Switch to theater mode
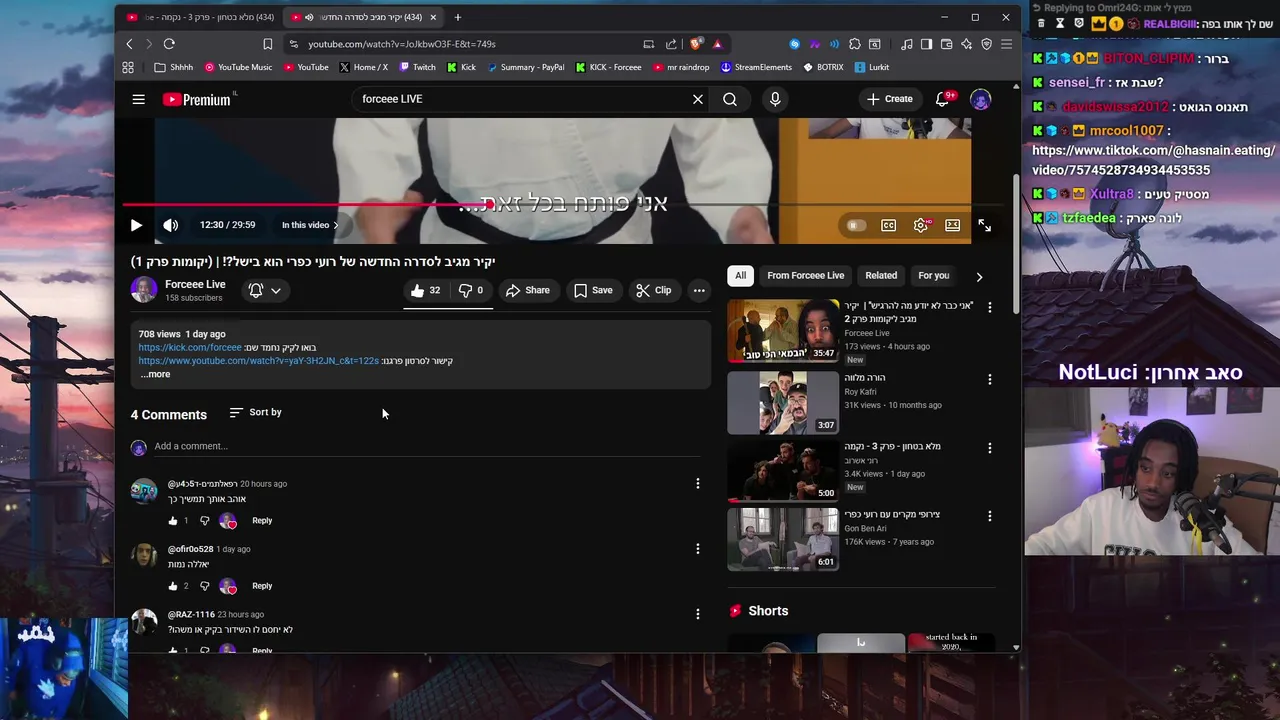The image size is (1280, 720). (952, 225)
